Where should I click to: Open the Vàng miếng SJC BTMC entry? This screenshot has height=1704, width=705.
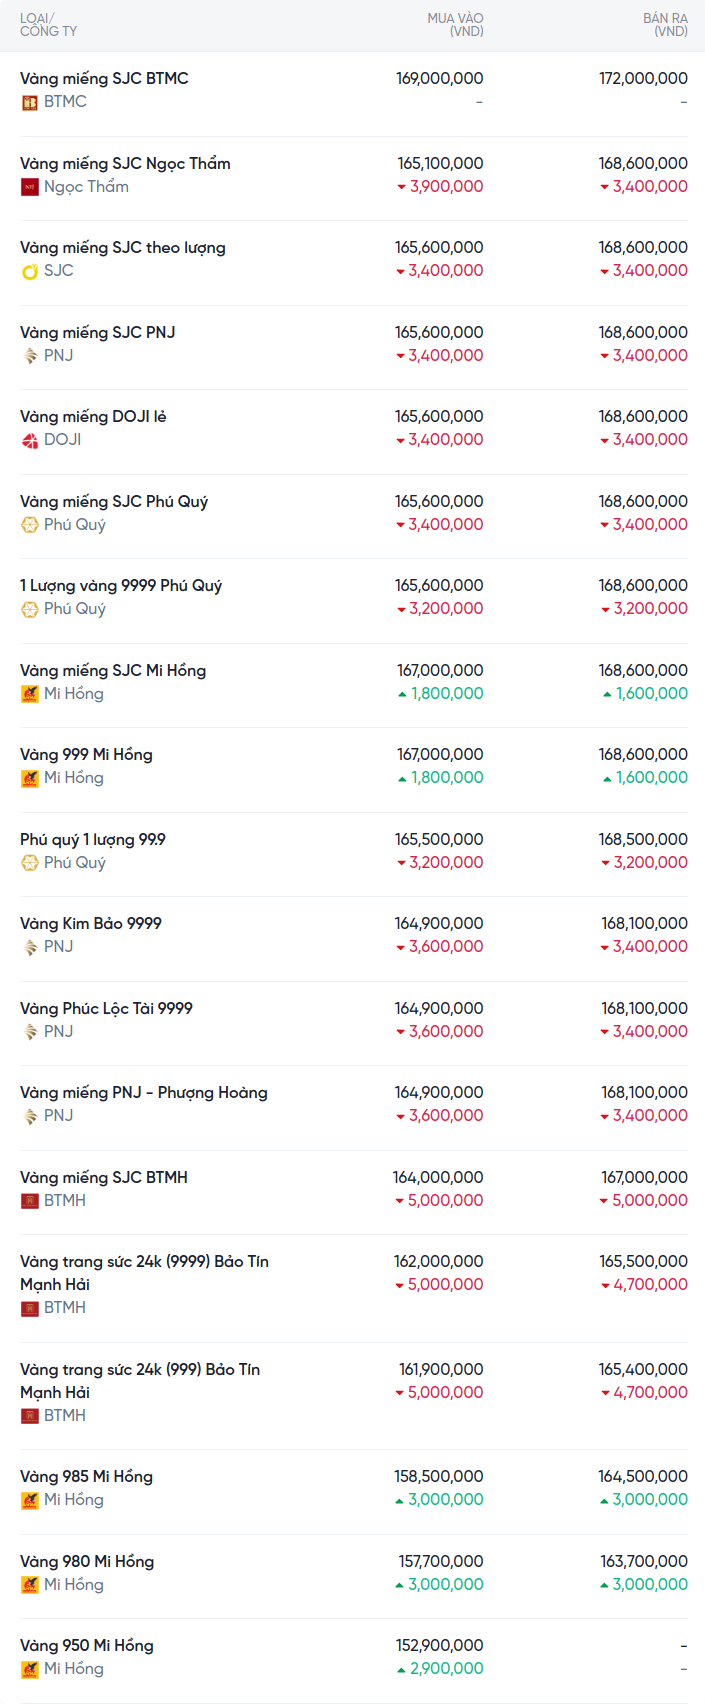(104, 78)
